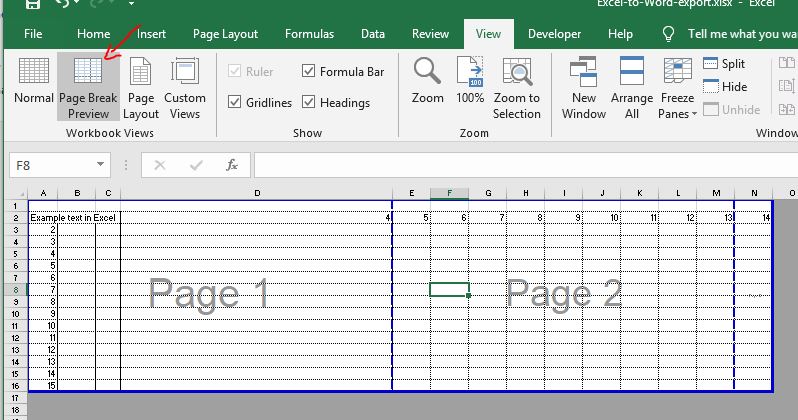Click the disabled Ruler checkbox
The height and width of the screenshot is (420, 798).
[234, 71]
